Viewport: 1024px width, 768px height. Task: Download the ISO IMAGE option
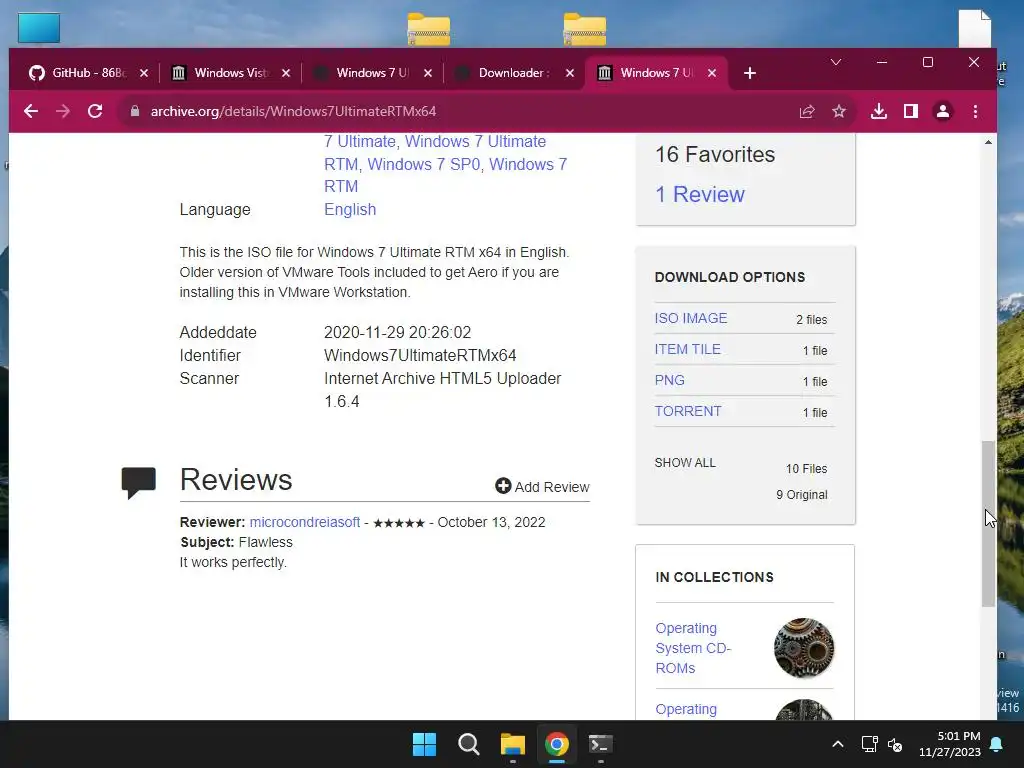(691, 319)
